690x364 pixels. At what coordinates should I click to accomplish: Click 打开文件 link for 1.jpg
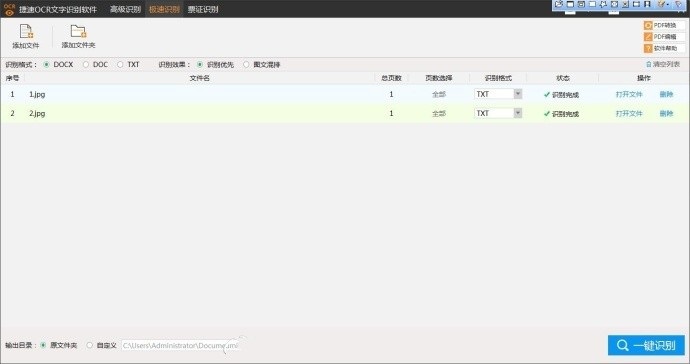coord(629,94)
